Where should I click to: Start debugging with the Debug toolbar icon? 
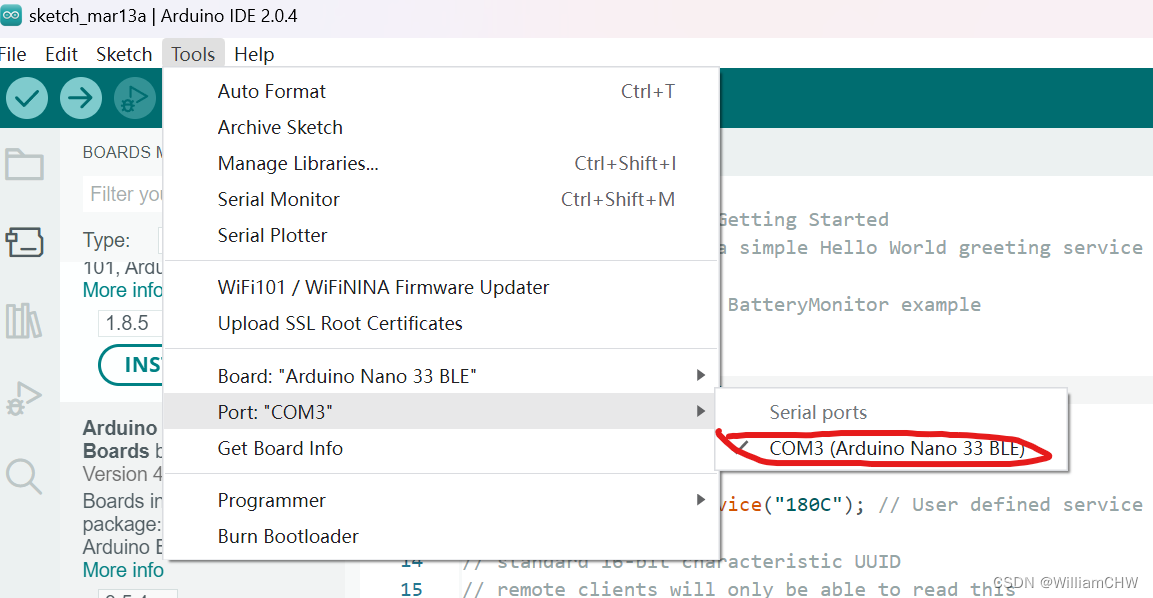coord(135,98)
